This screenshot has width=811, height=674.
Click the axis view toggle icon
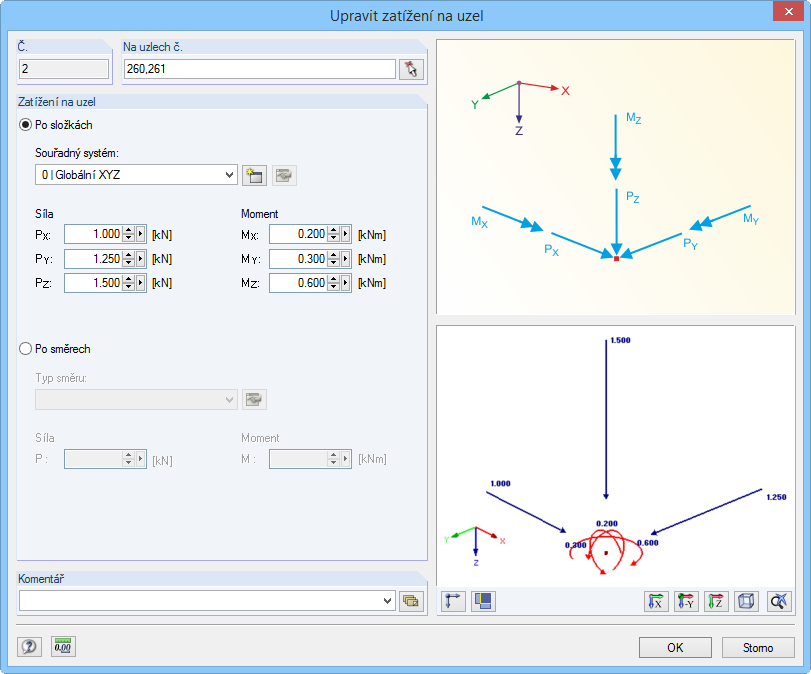click(x=454, y=602)
